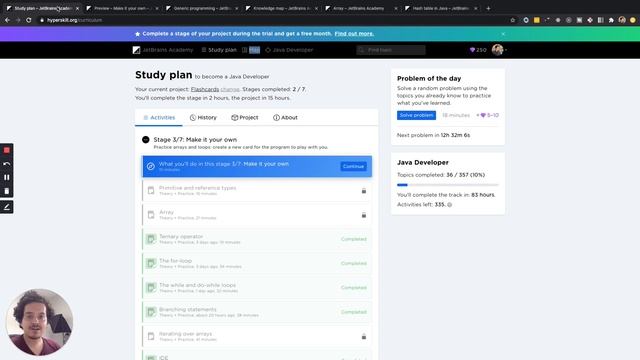Collapse Stage 3/7 Make it your own
Viewport: 640px width, 360px height.
pos(146,140)
